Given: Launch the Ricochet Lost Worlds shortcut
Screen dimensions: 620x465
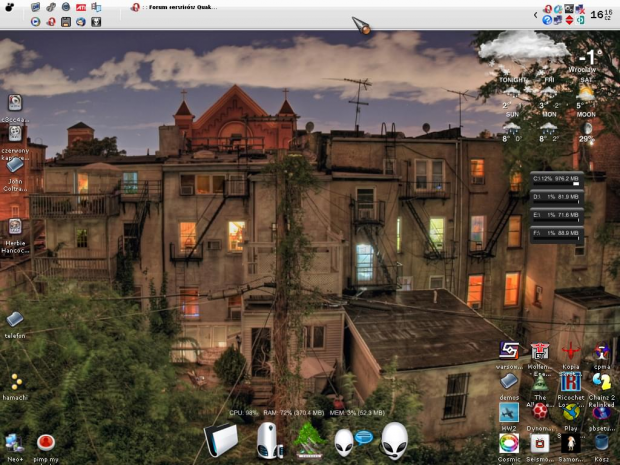Looking at the screenshot, I should tap(571, 382).
